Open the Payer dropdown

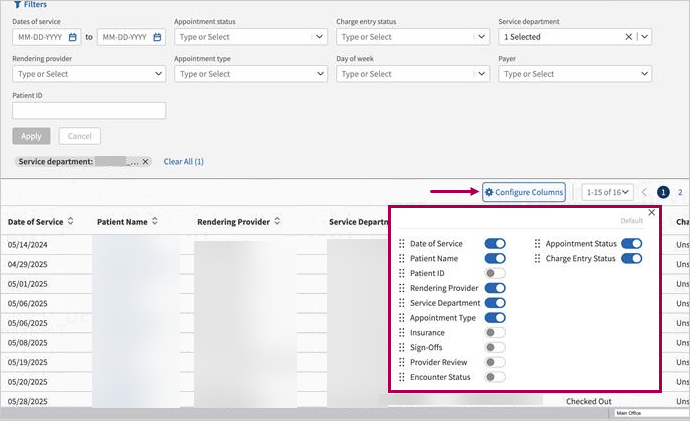click(x=643, y=74)
